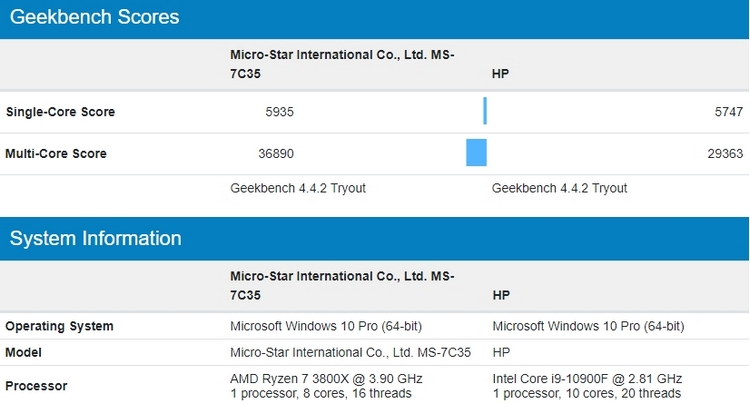The width and height of the screenshot is (750, 404).
Task: Click the MSI multi-core score 36890
Action: click(276, 153)
